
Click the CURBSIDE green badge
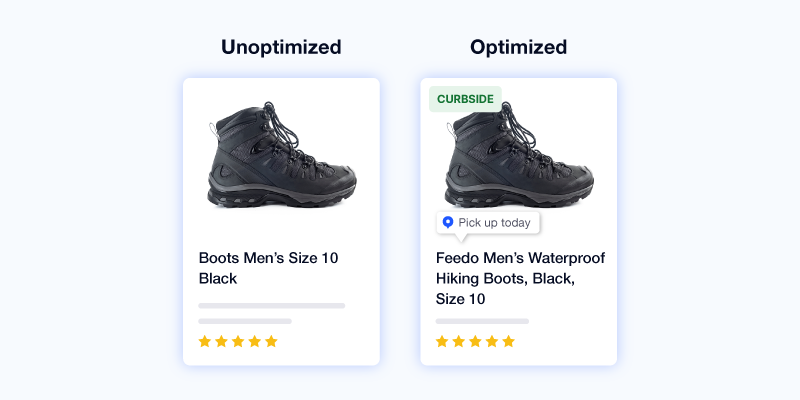[465, 99]
